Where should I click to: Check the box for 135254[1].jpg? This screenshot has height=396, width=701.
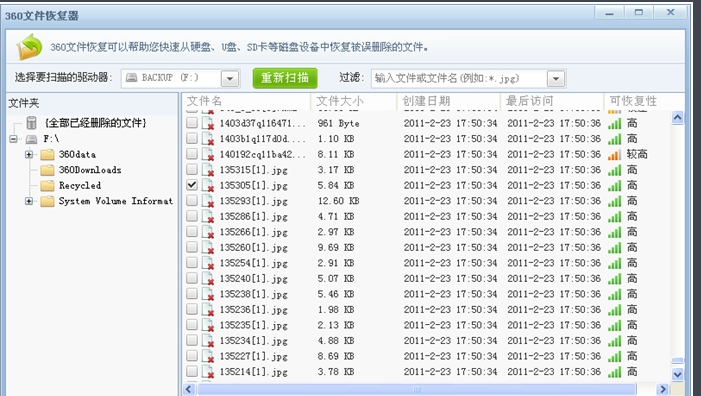click(192, 262)
